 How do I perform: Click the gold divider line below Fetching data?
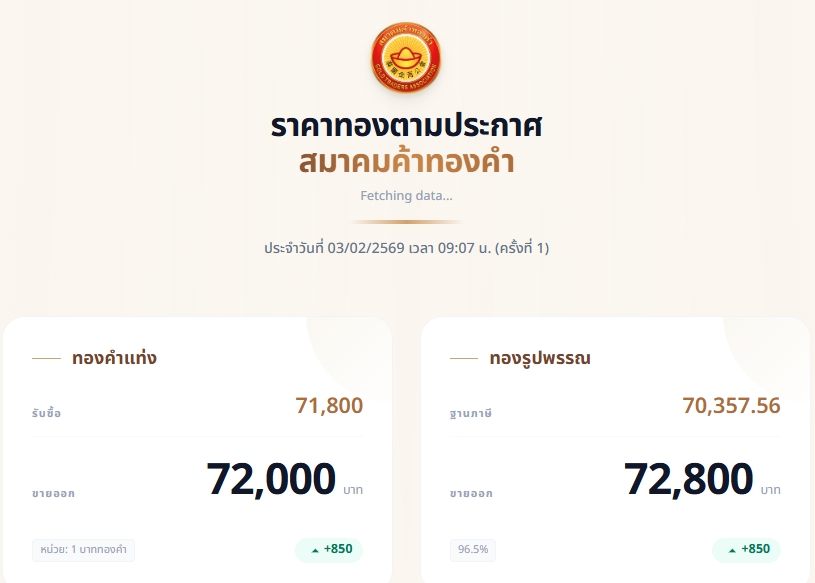pos(406,221)
